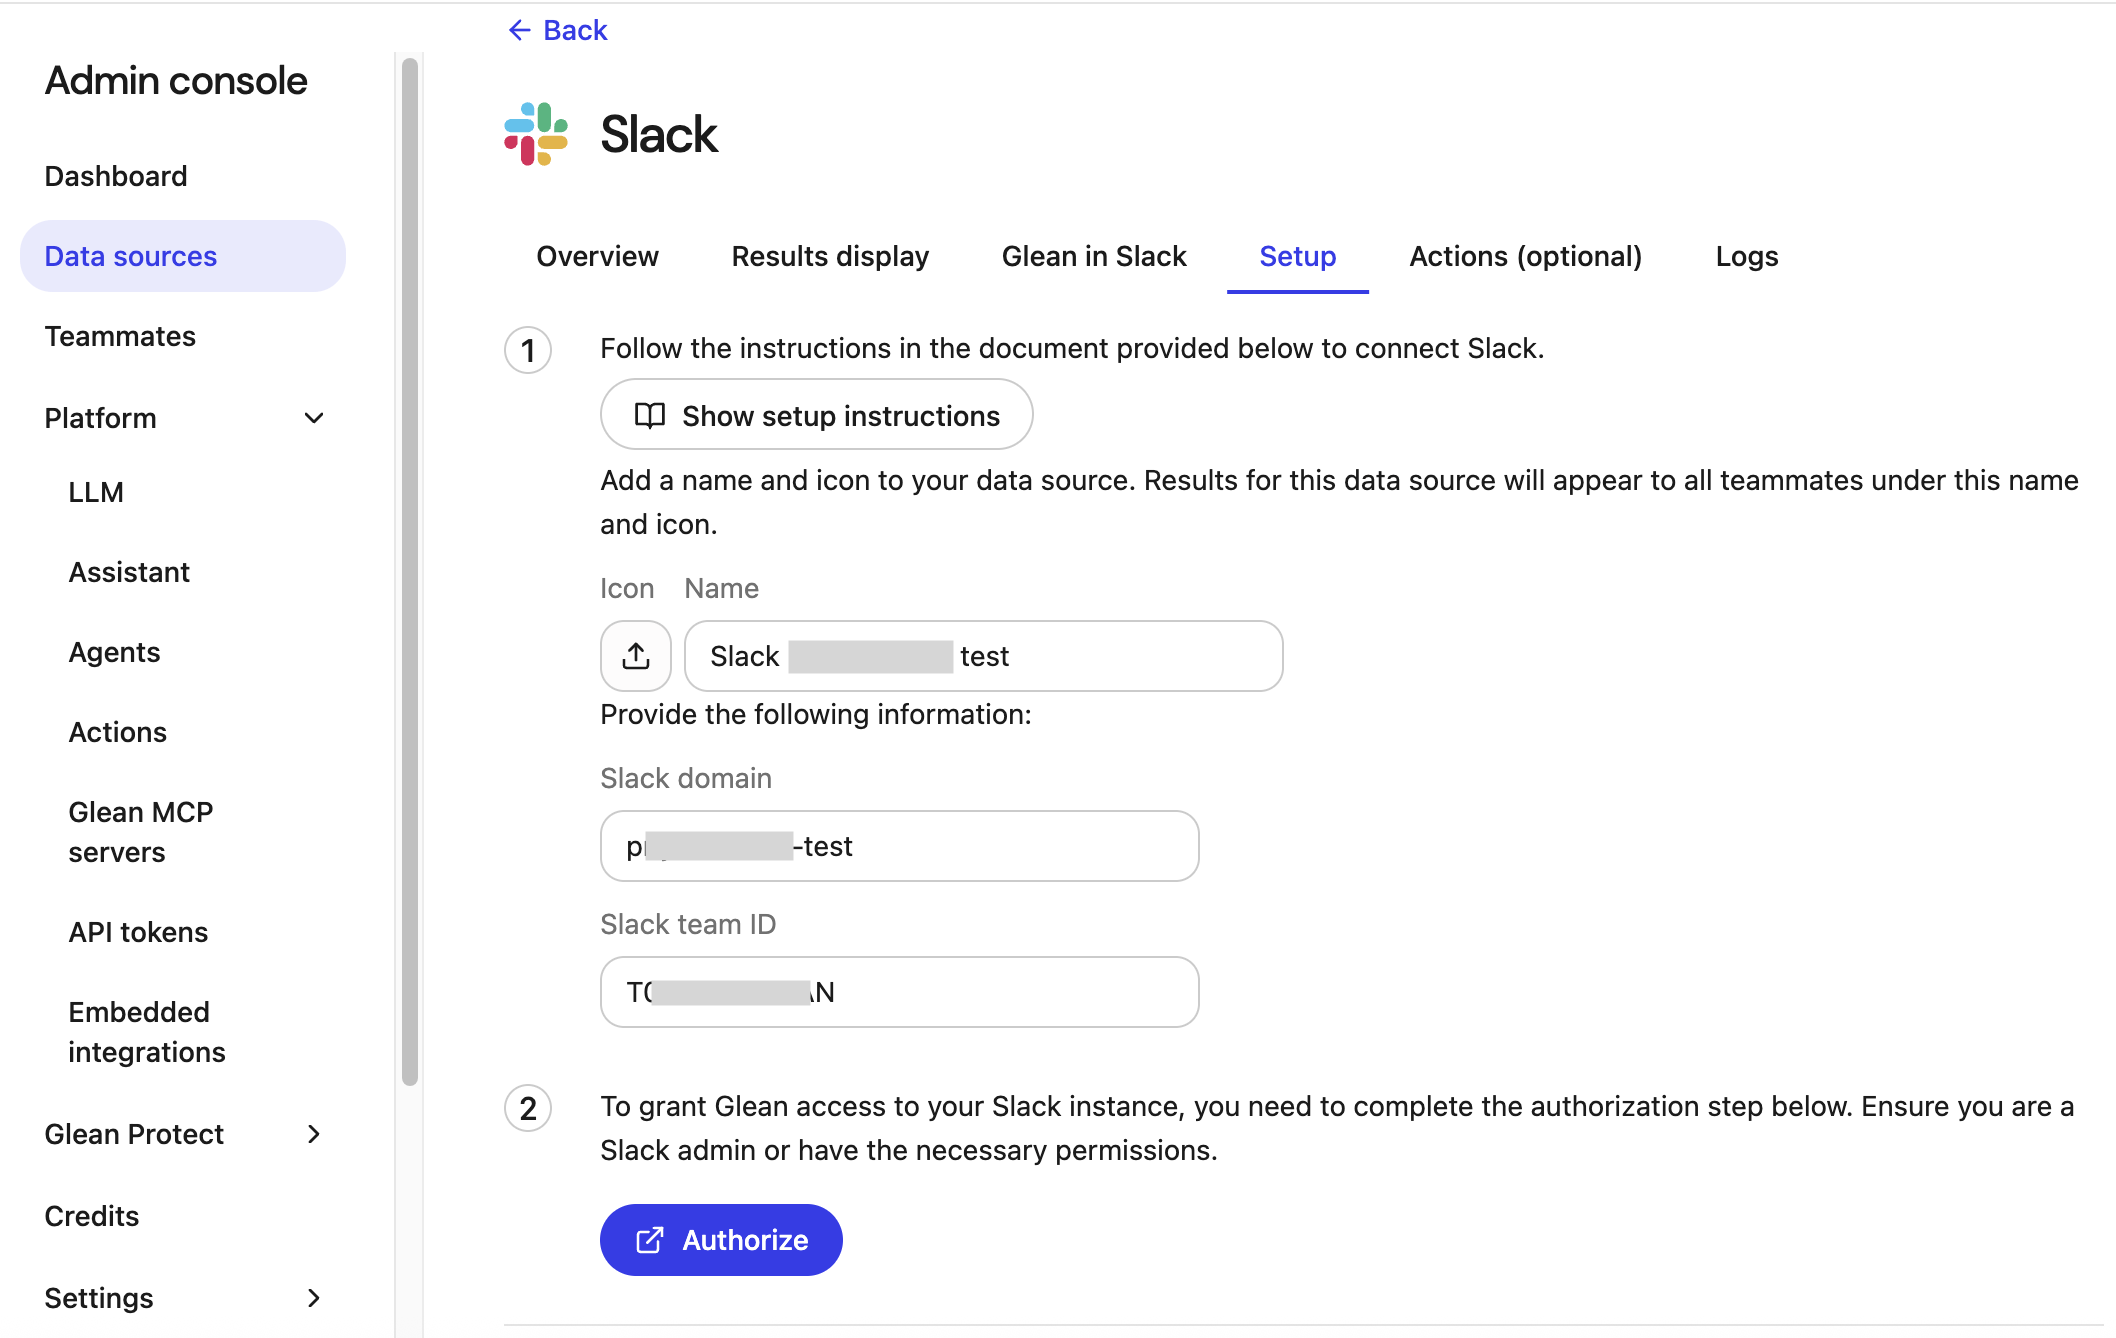
Task: Click the Slack team ID input field
Action: click(898, 992)
